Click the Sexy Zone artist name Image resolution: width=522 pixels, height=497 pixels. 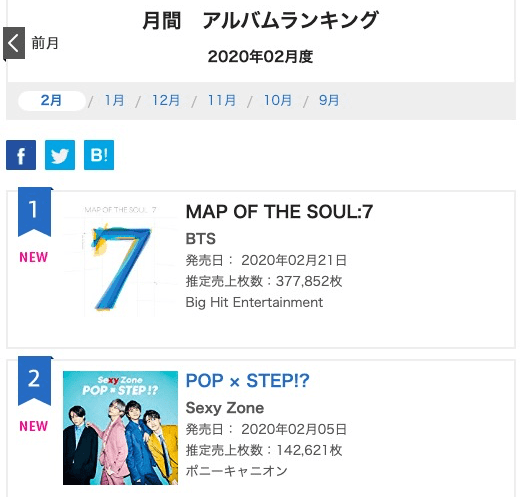click(x=225, y=408)
